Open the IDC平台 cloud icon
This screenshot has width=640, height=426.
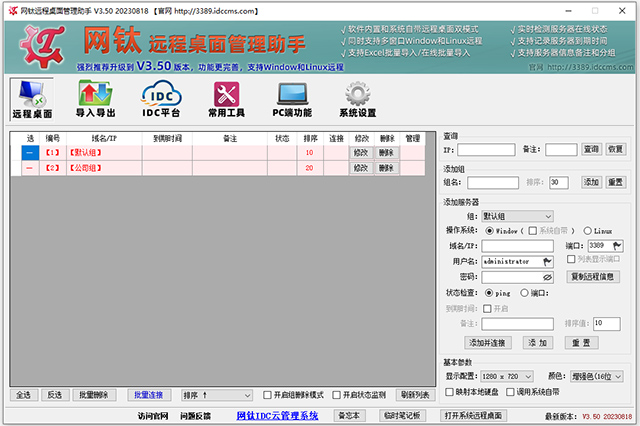pos(161,99)
